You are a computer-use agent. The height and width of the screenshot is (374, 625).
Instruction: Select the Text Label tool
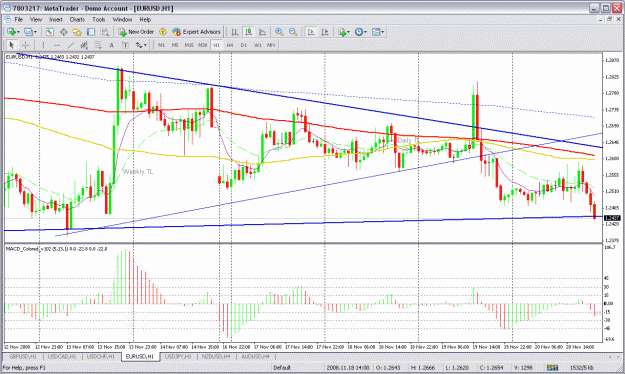pos(125,45)
